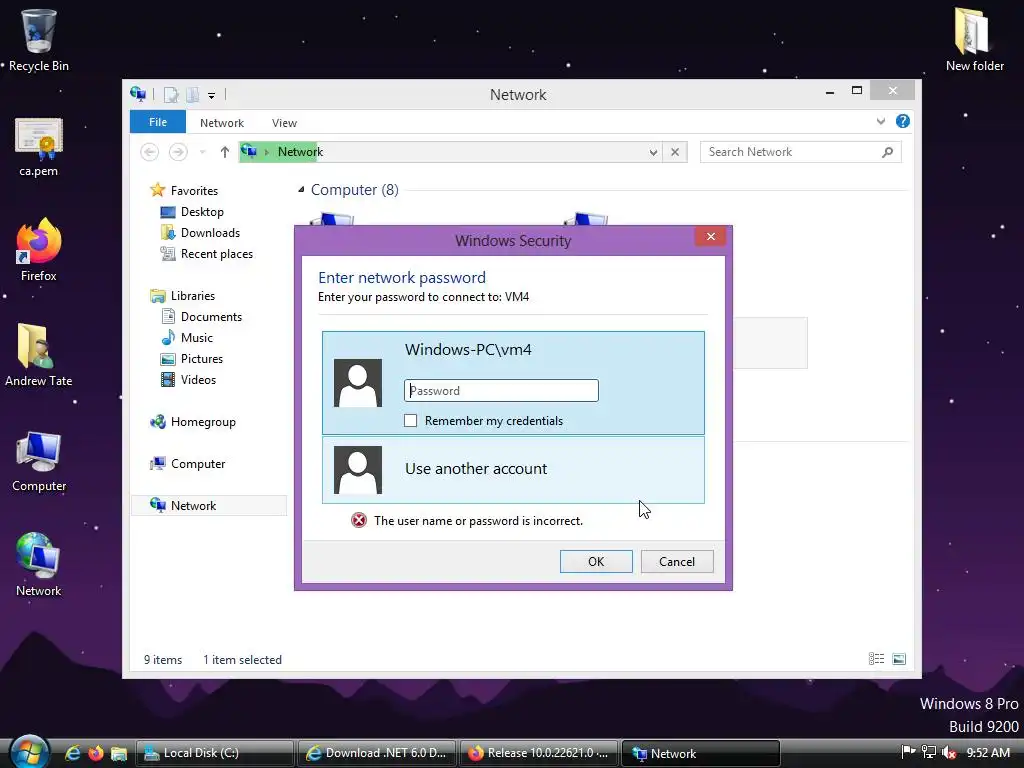Click the 9:52 AM clock
The height and width of the screenshot is (768, 1024).
[x=988, y=752]
